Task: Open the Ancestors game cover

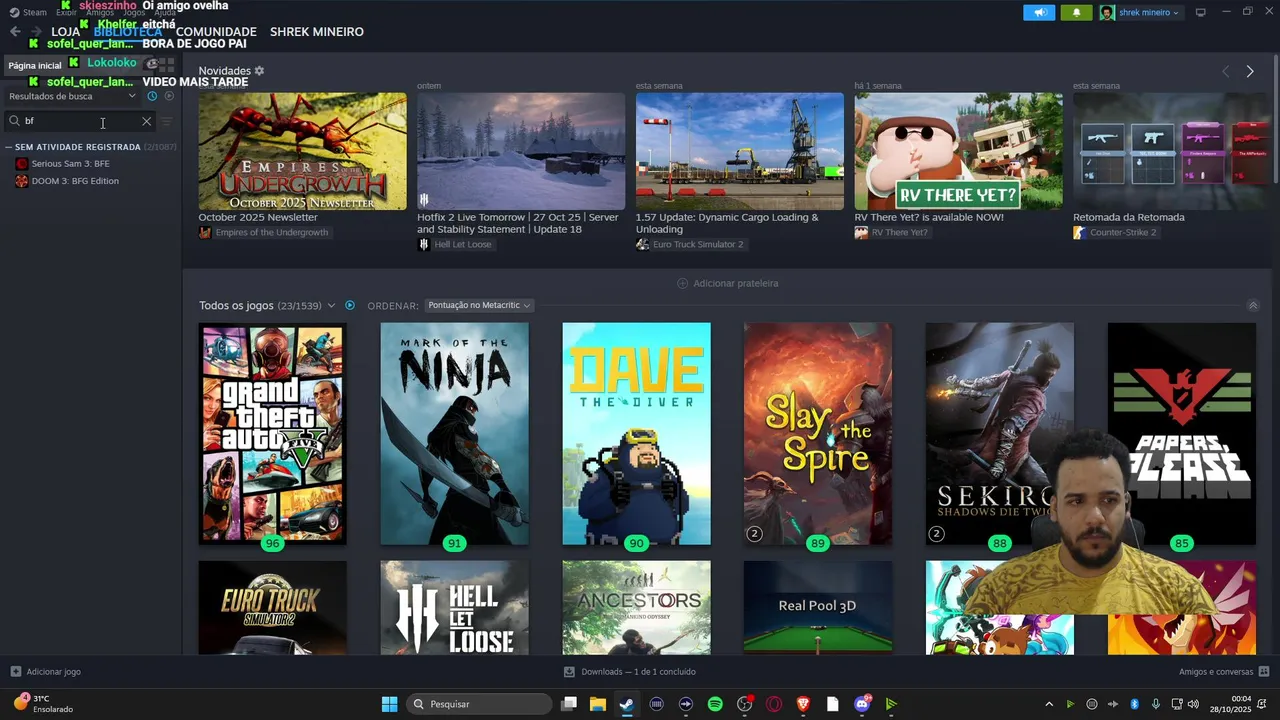Action: (x=636, y=608)
